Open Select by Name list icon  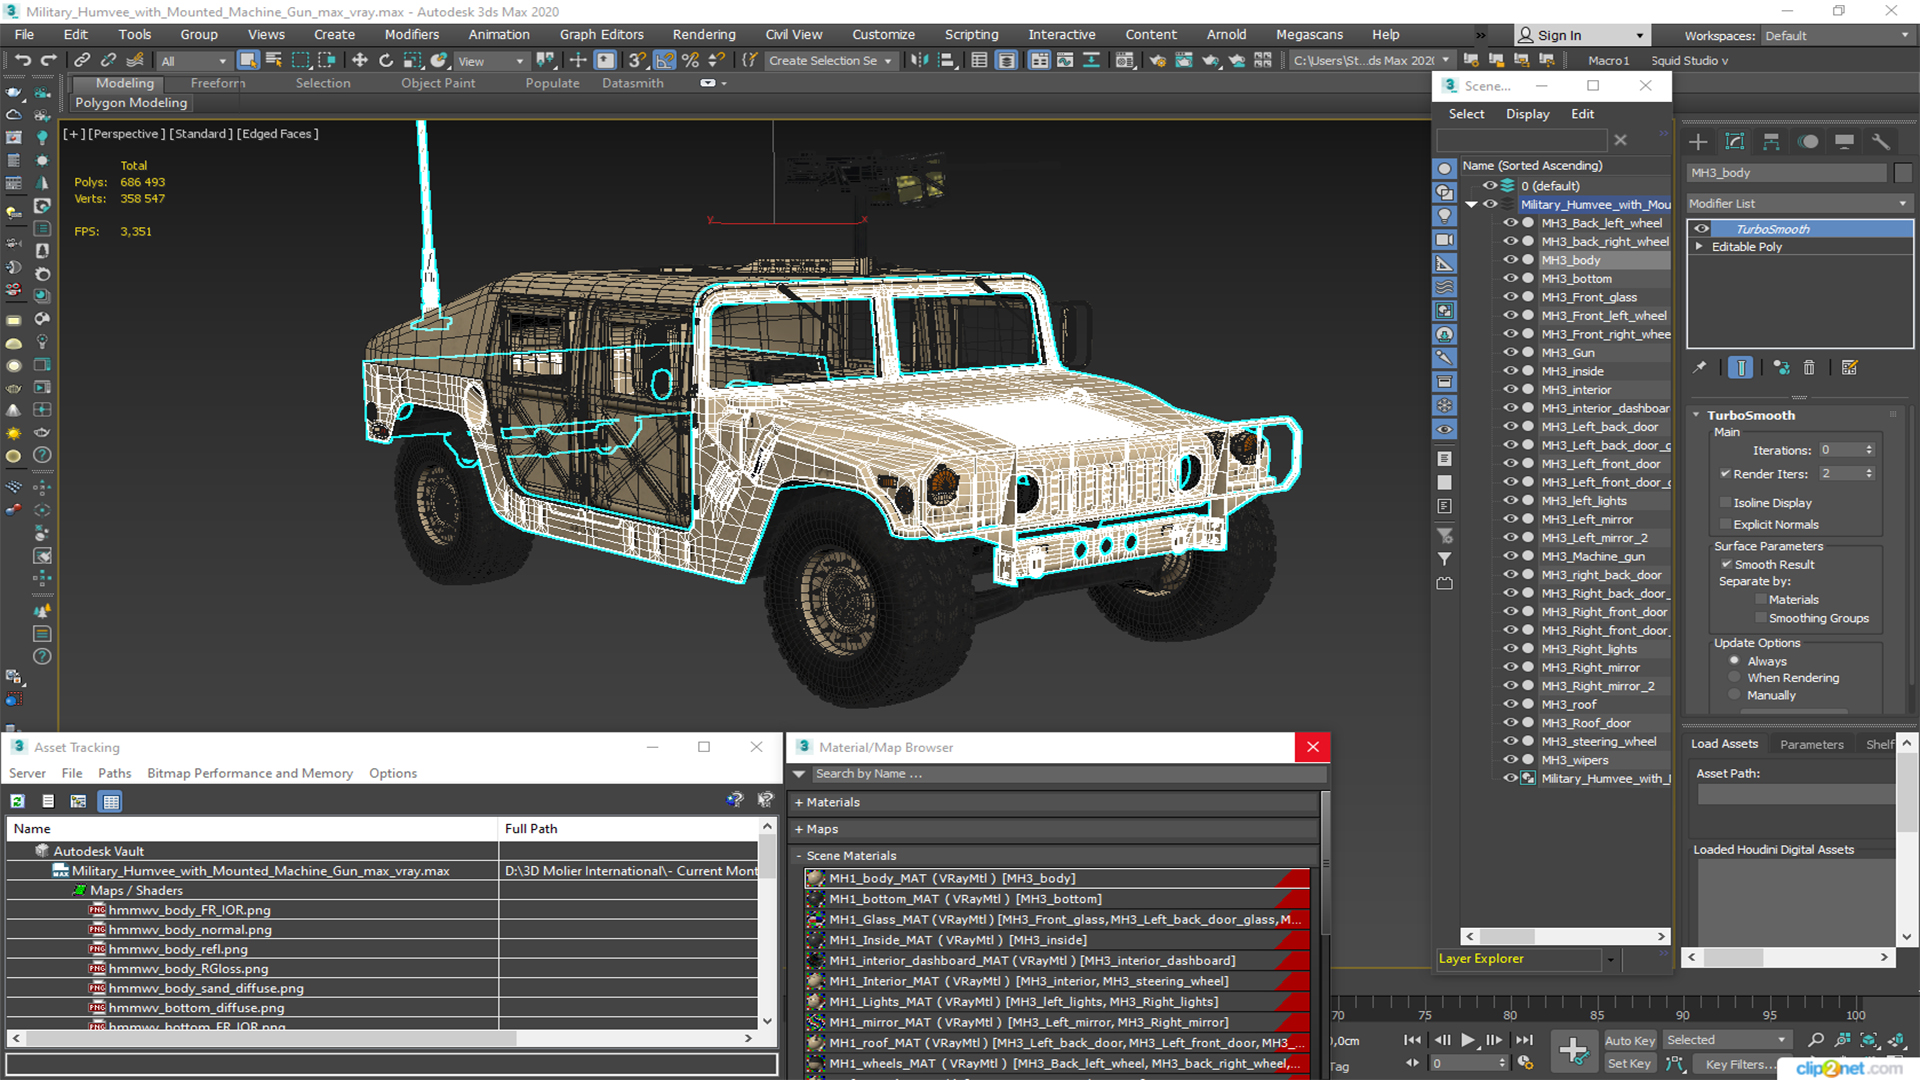tap(274, 60)
